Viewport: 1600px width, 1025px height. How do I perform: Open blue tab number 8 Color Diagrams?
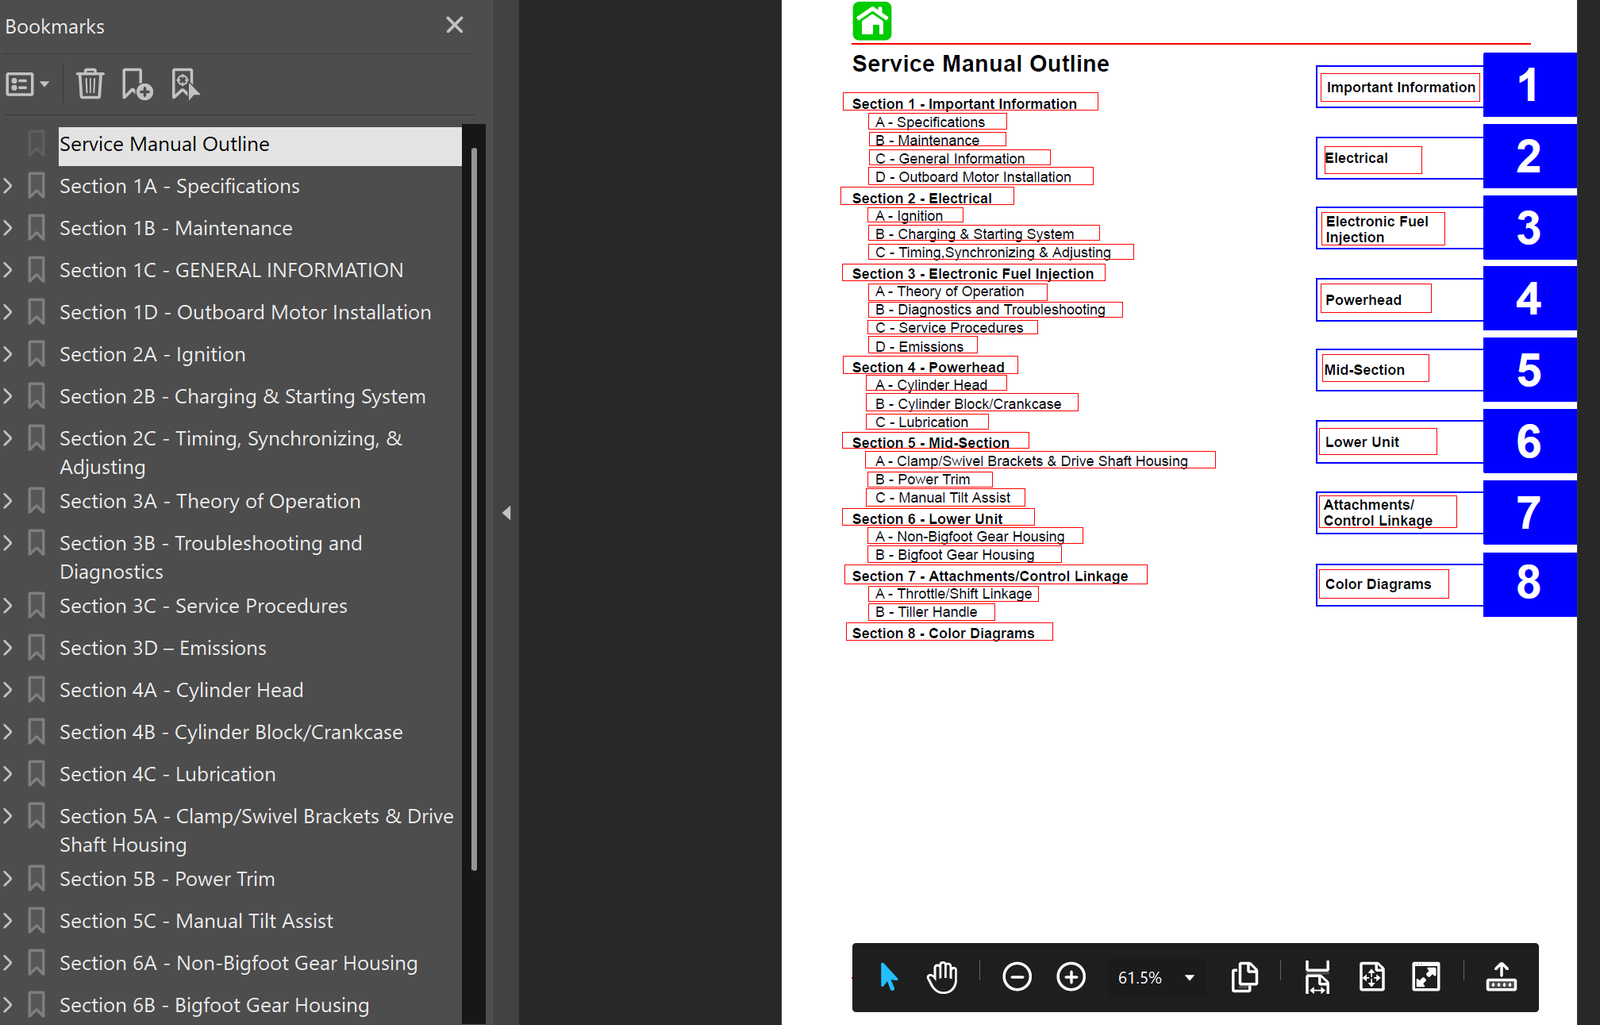point(1528,584)
